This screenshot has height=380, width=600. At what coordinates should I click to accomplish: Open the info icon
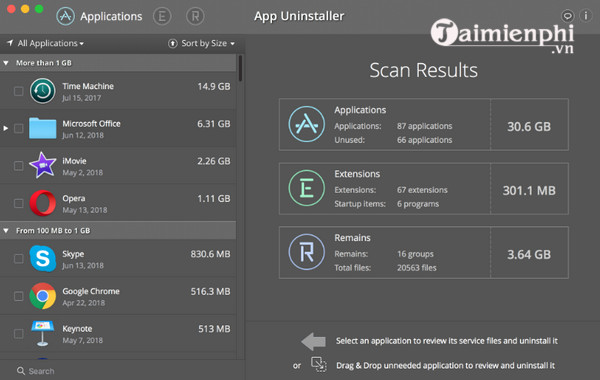click(x=586, y=16)
